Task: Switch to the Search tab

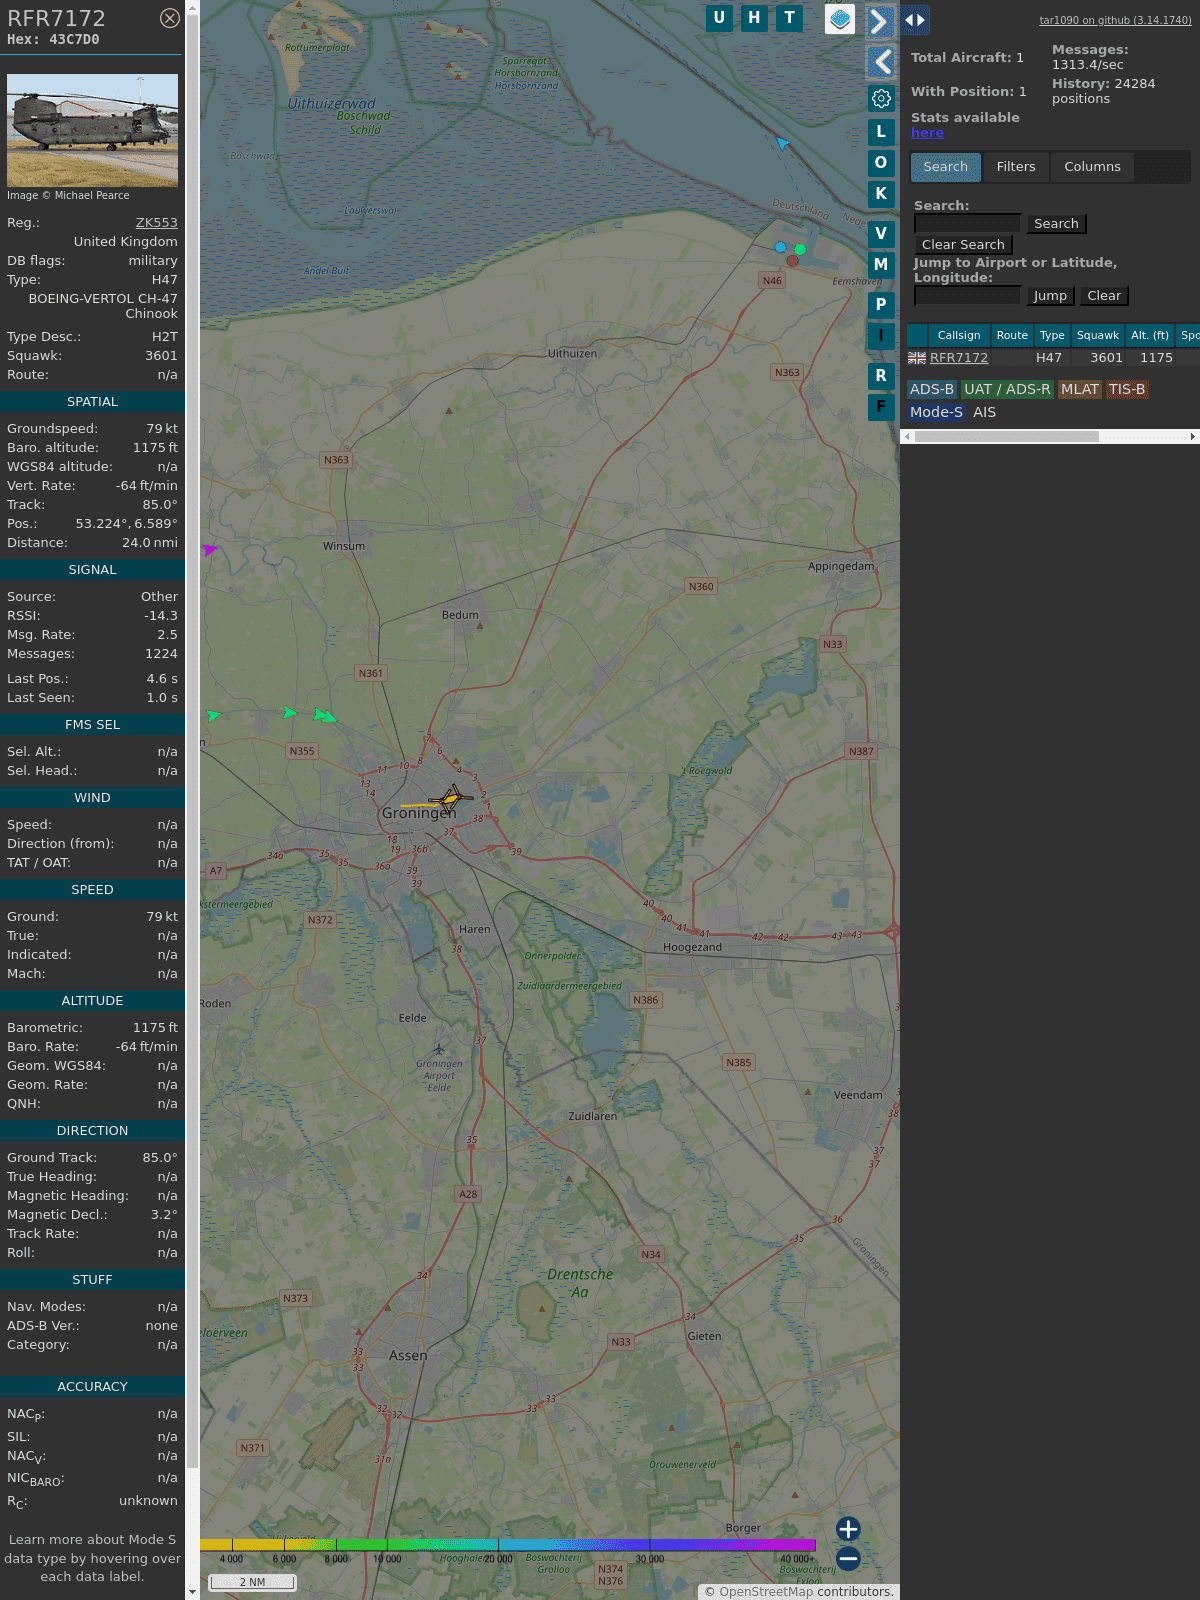Action: (946, 167)
